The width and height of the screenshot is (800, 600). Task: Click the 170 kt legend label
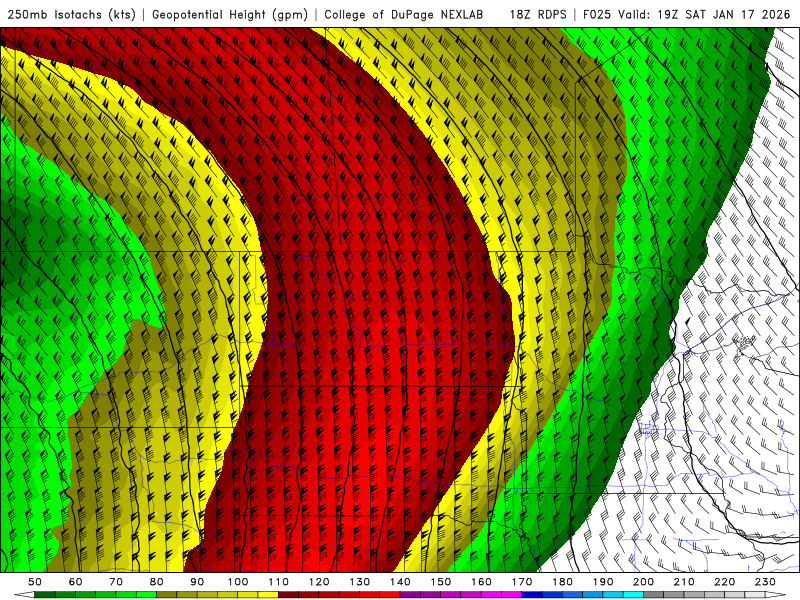pyautogui.click(x=522, y=582)
